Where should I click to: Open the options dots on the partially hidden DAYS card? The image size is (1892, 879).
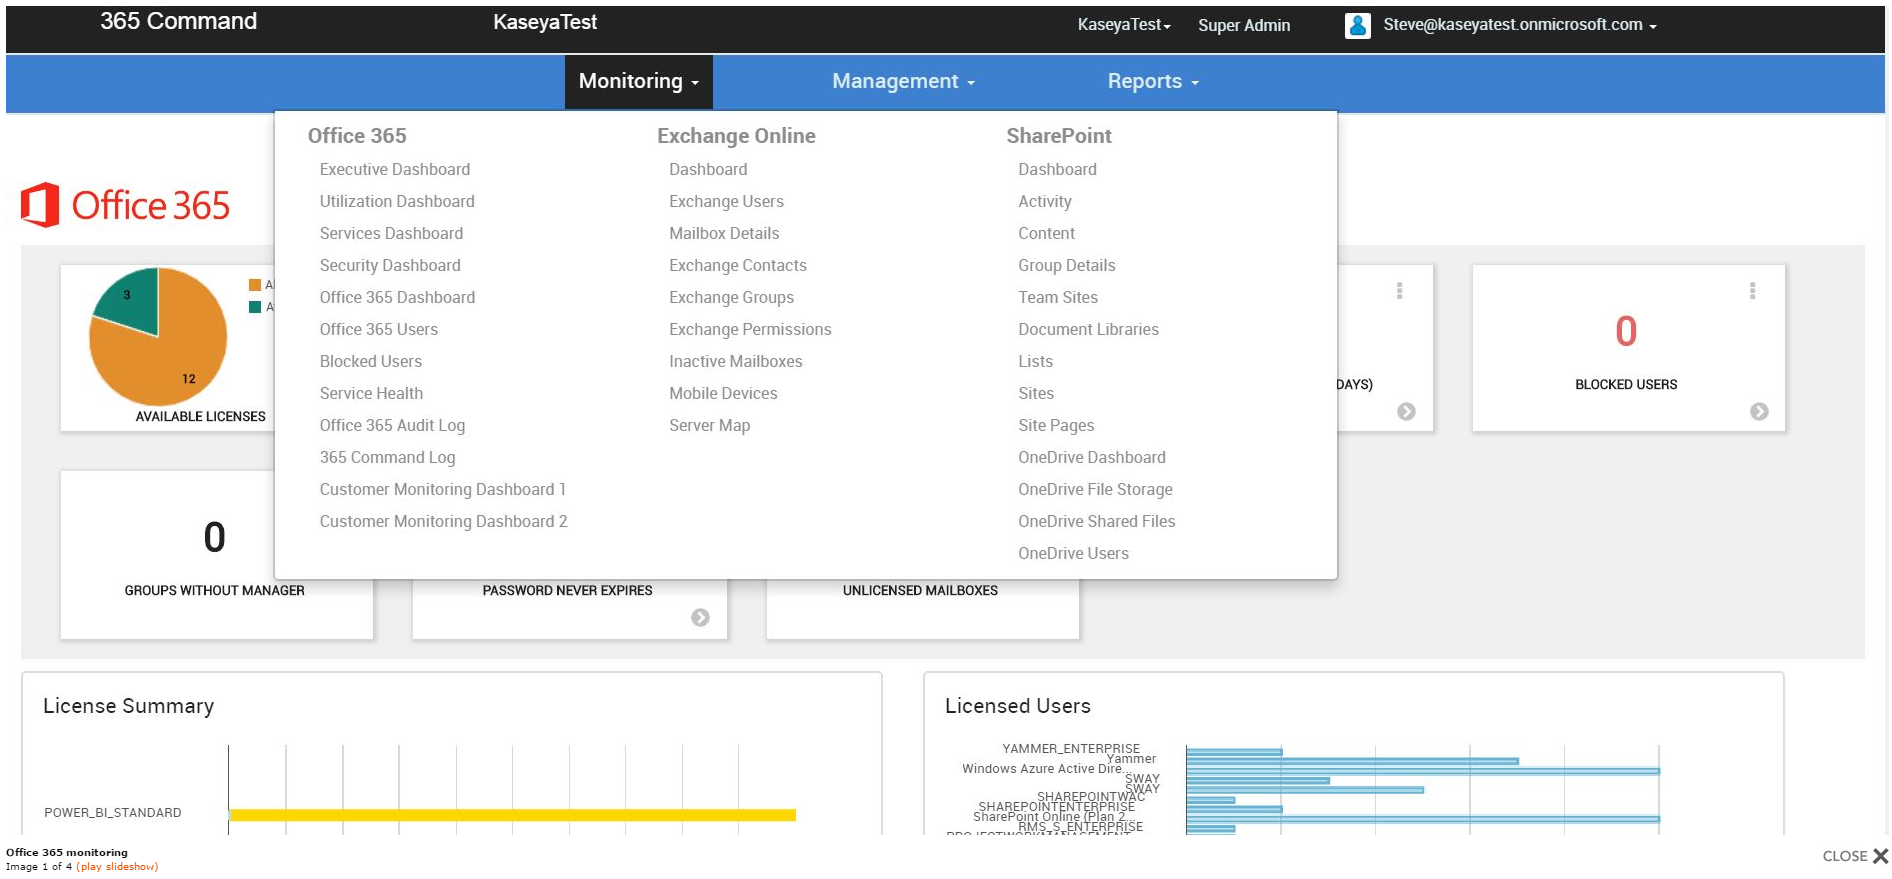coord(1399,291)
